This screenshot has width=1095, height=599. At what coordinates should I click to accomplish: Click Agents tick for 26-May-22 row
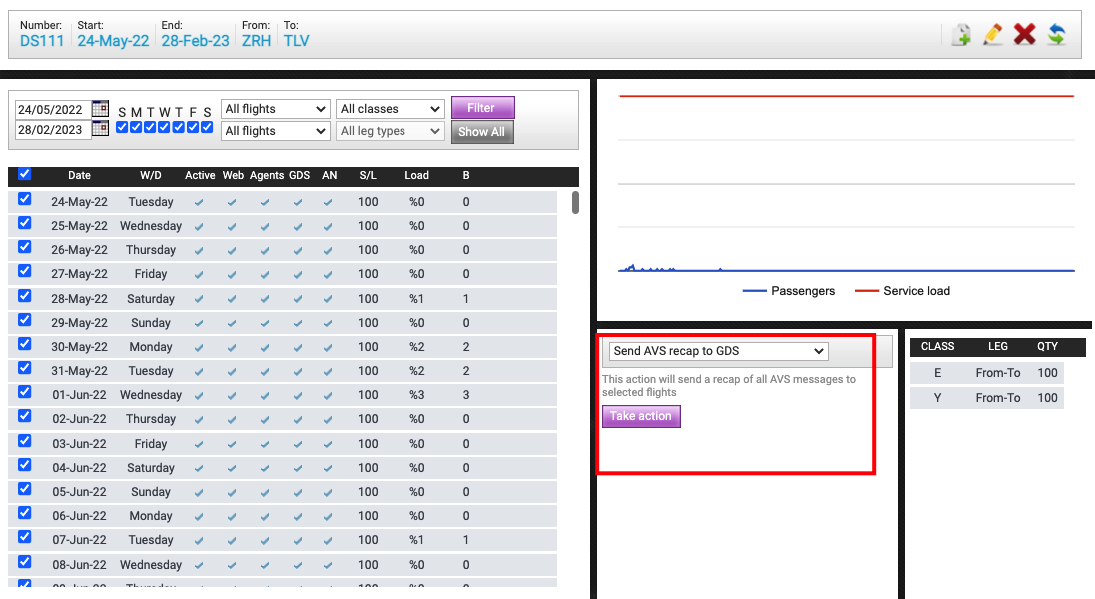(x=265, y=251)
